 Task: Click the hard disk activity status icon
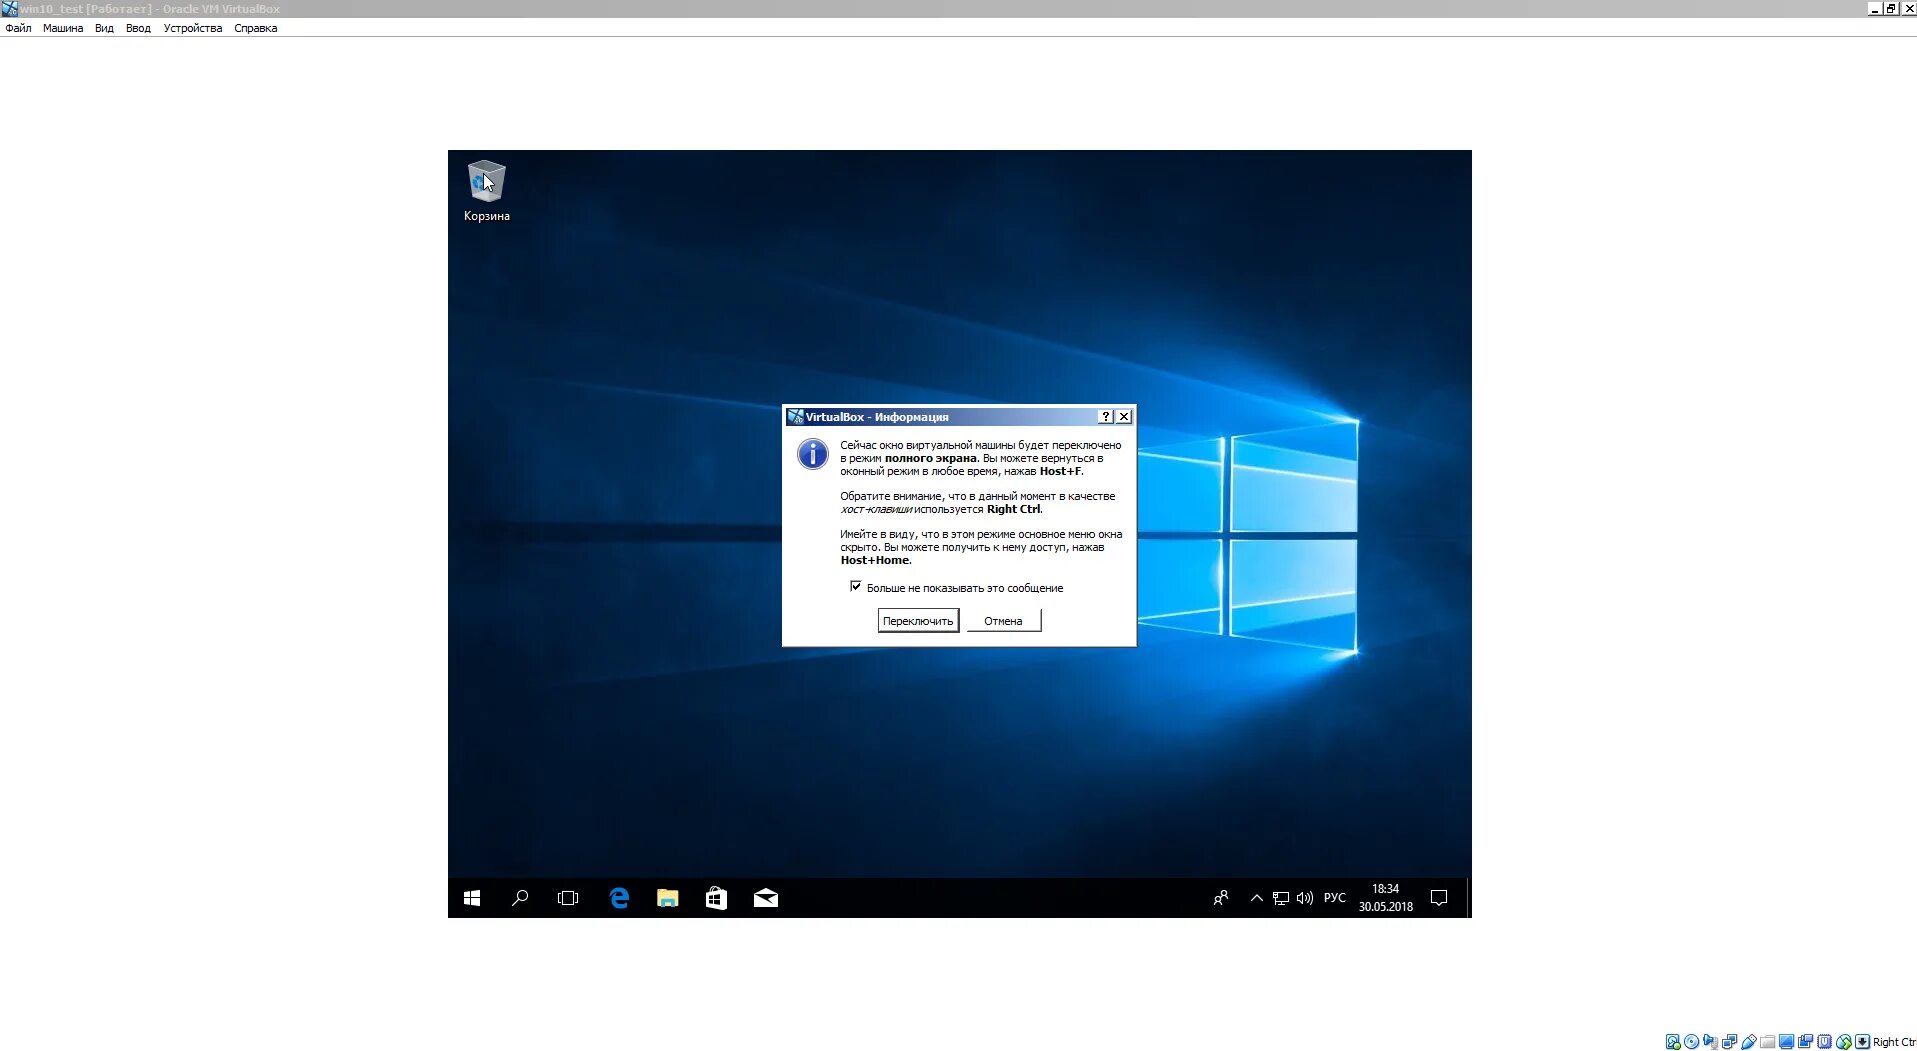(1673, 1041)
